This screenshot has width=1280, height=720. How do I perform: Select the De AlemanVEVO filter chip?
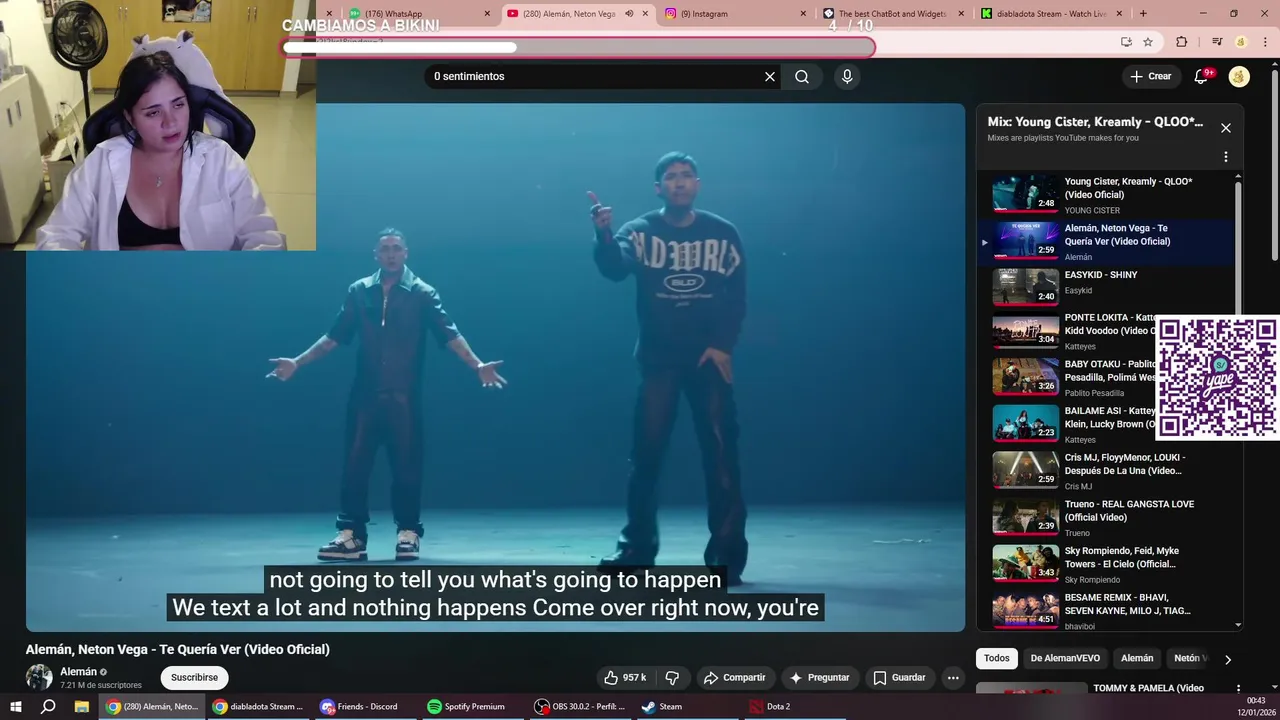pyautogui.click(x=1065, y=658)
